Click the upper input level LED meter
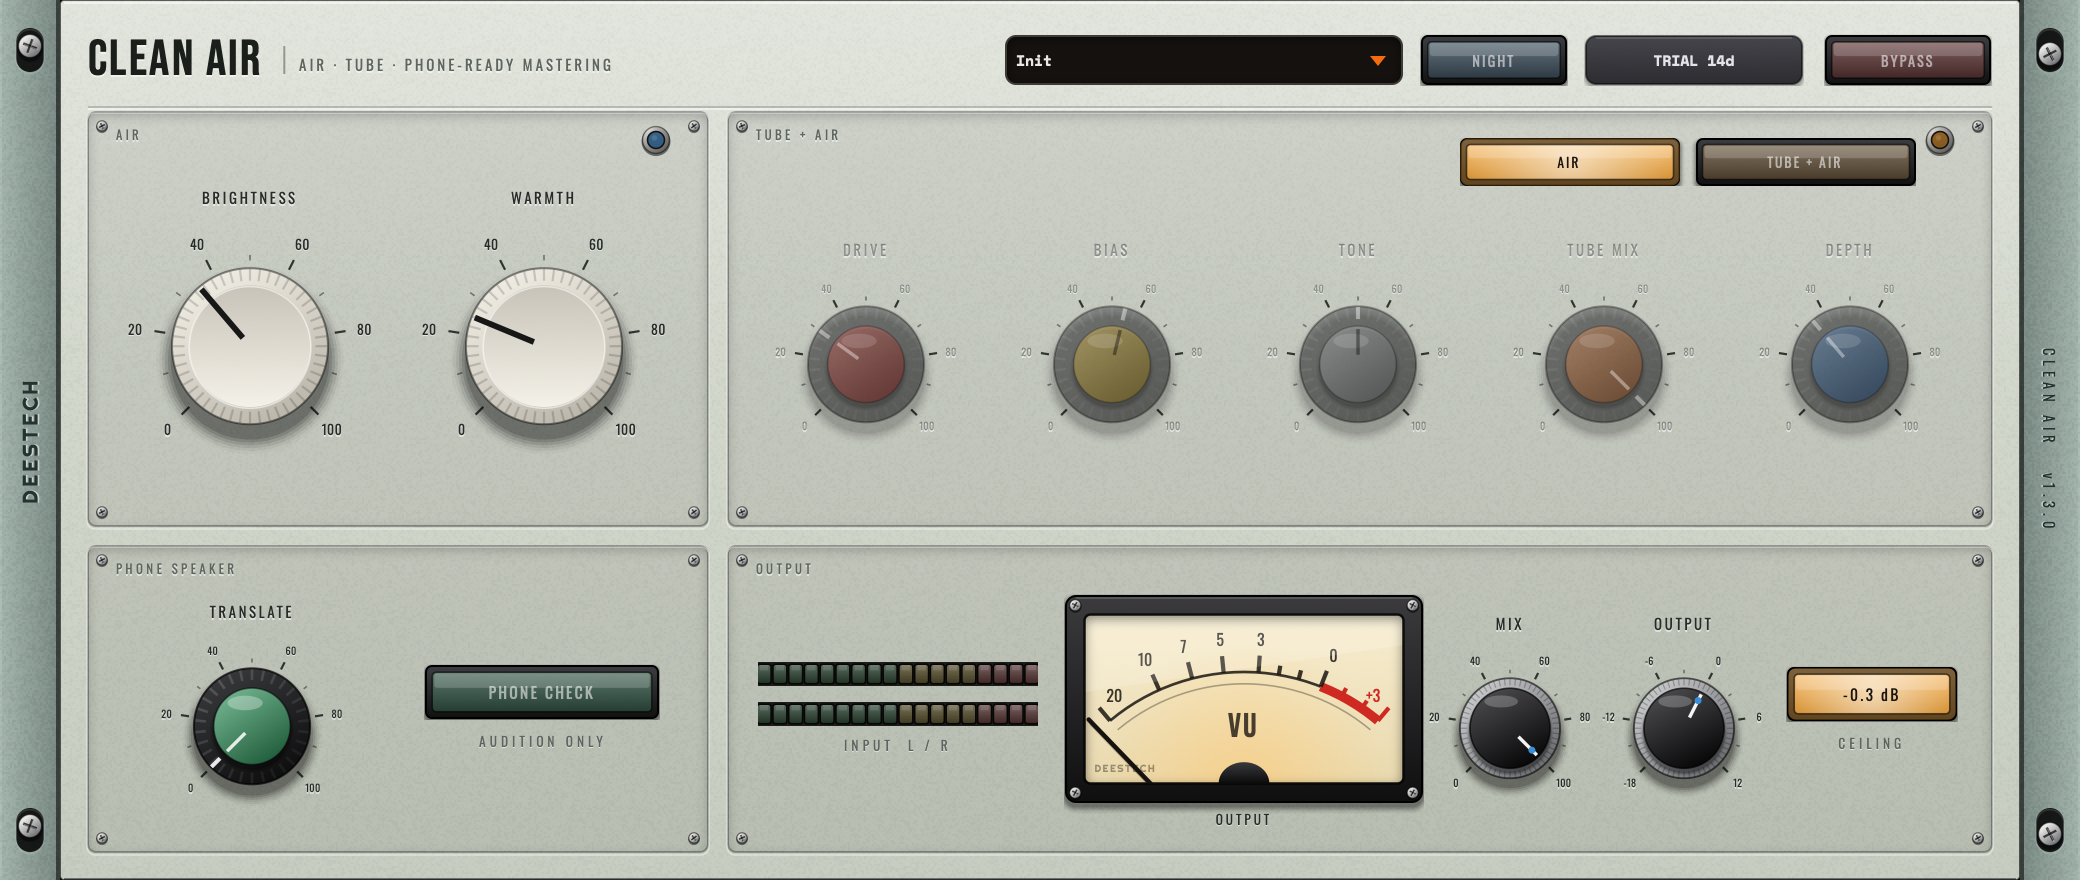 click(x=898, y=674)
